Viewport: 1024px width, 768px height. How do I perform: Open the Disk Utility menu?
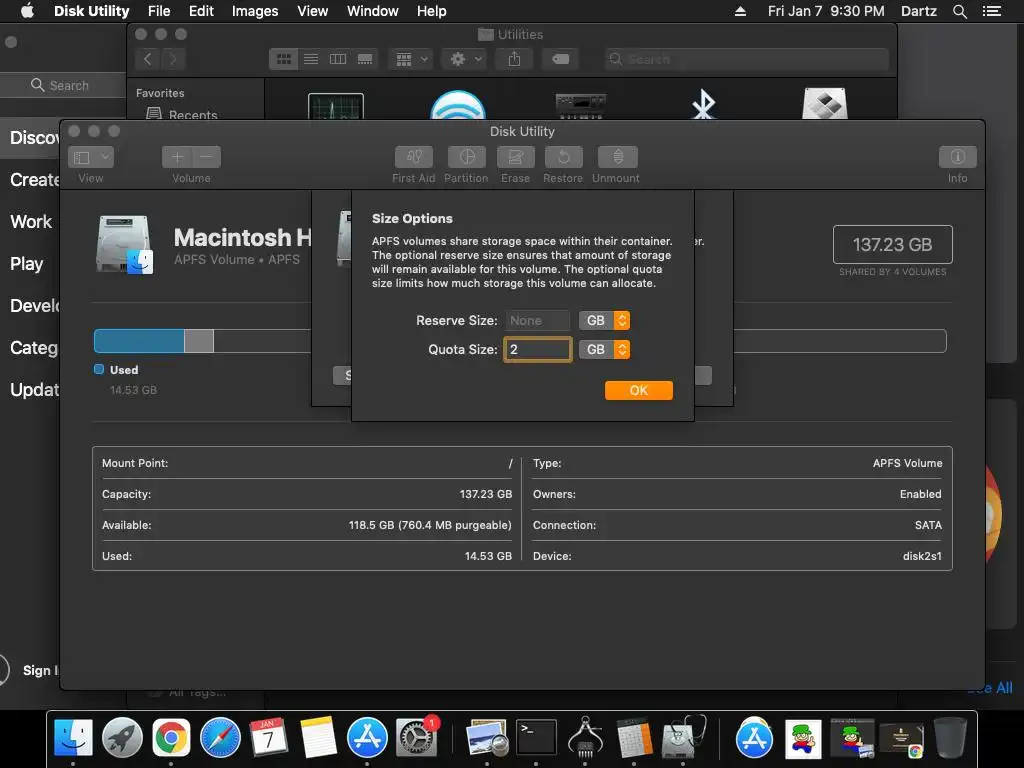(91, 11)
